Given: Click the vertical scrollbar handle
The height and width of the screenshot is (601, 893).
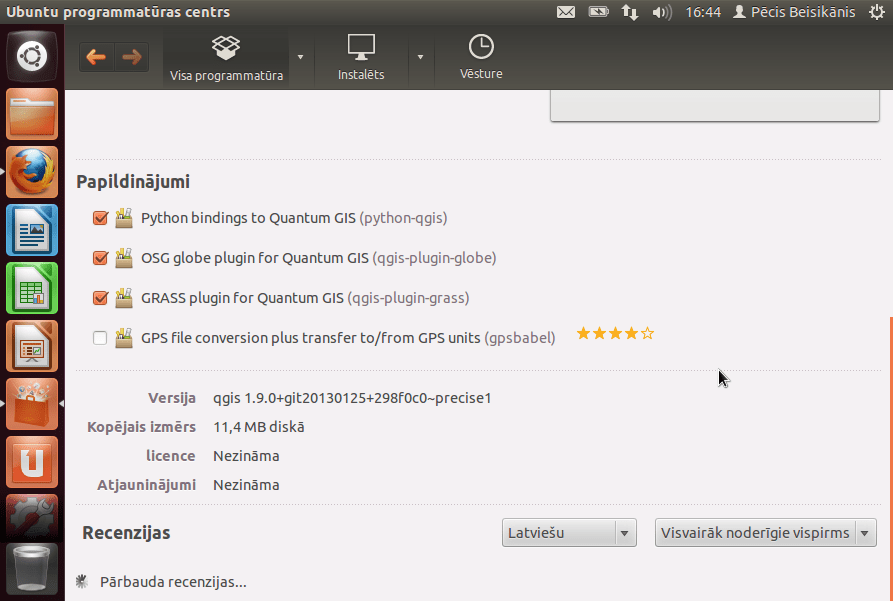Looking at the screenshot, I should tap(890, 459).
